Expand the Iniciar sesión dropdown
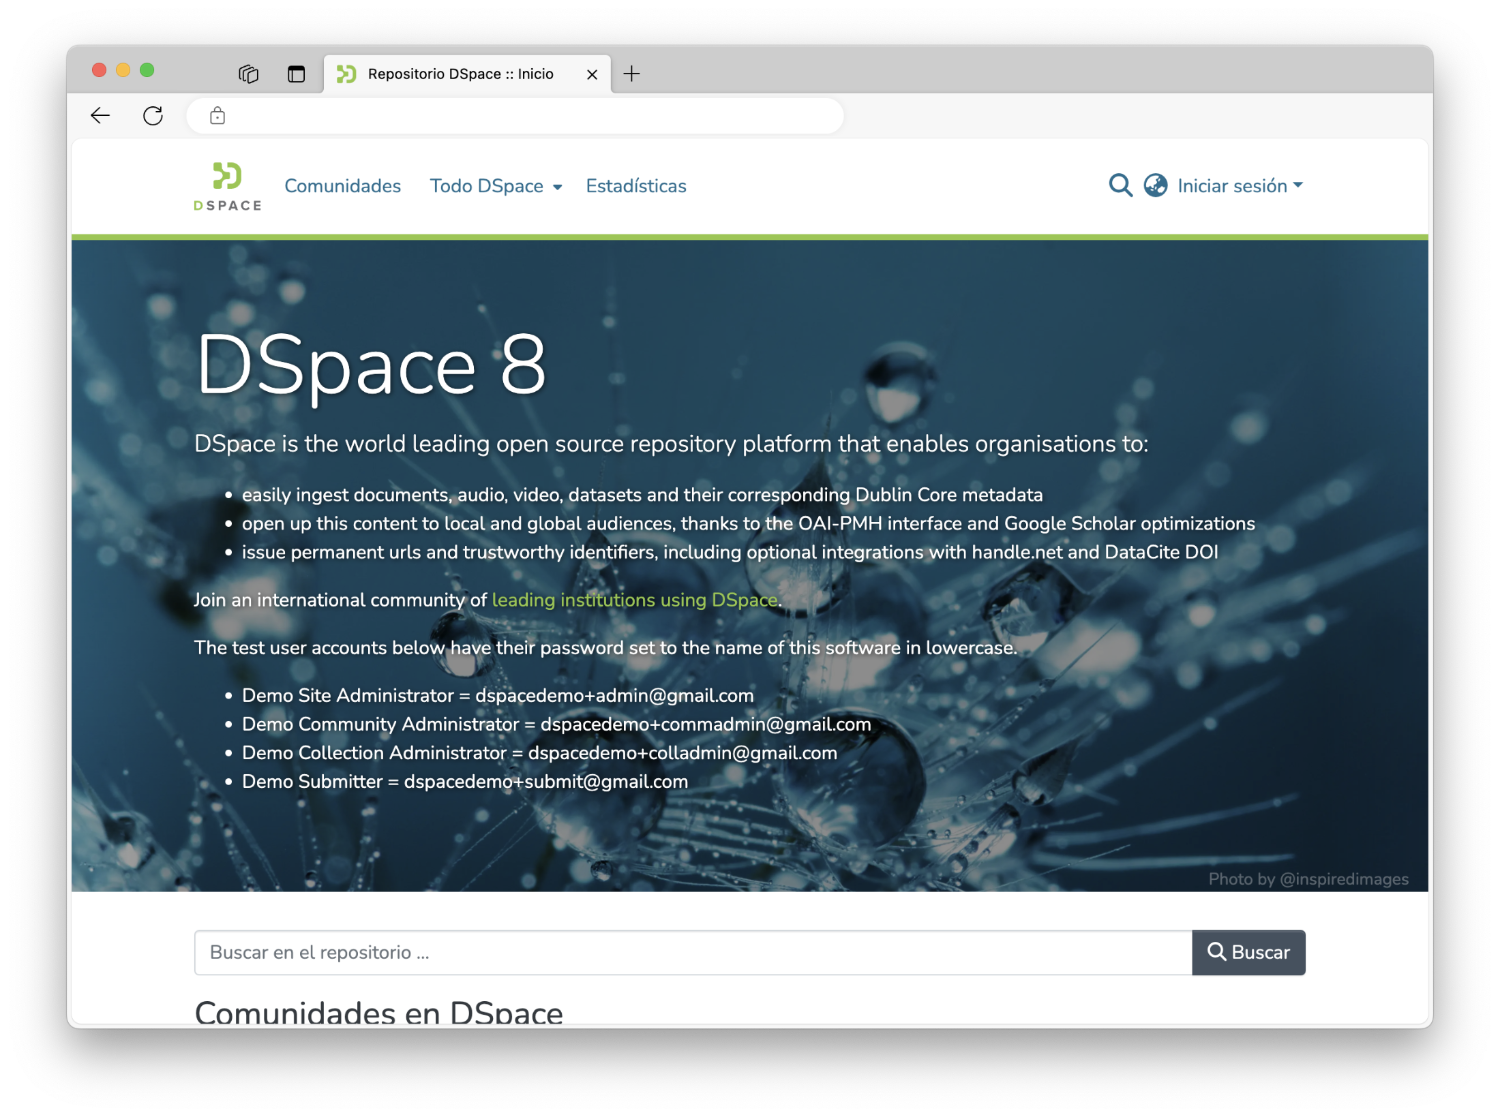Image resolution: width=1500 pixels, height=1117 pixels. coord(1240,186)
